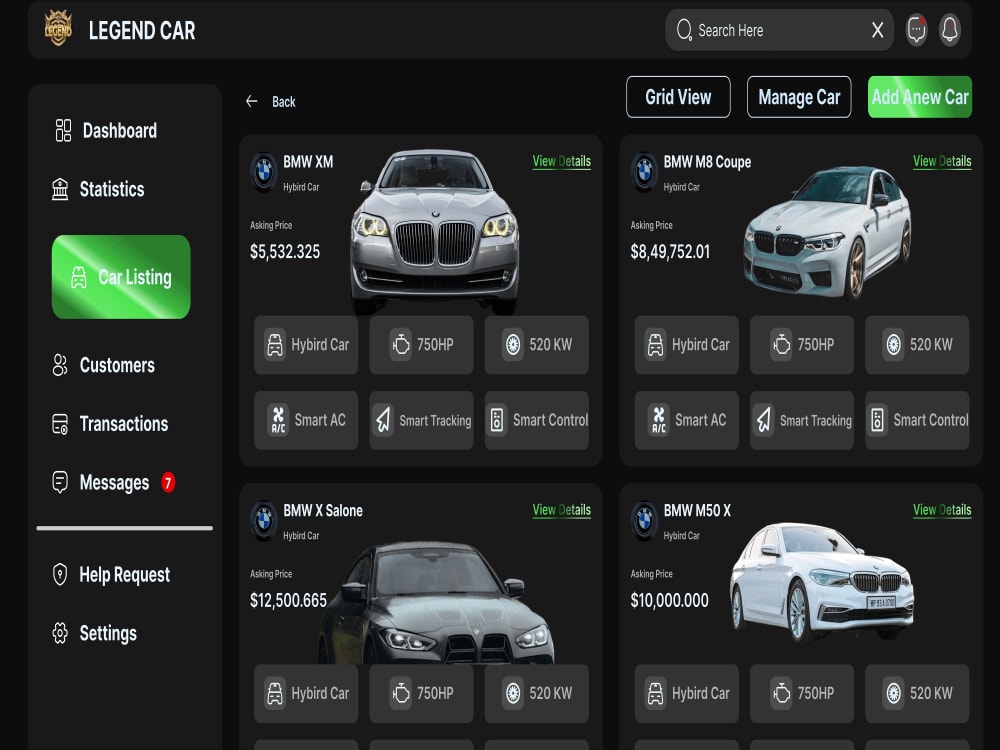Click 750HP chip on M8 Coupe card
The width and height of the screenshot is (1000, 750).
click(x=802, y=345)
